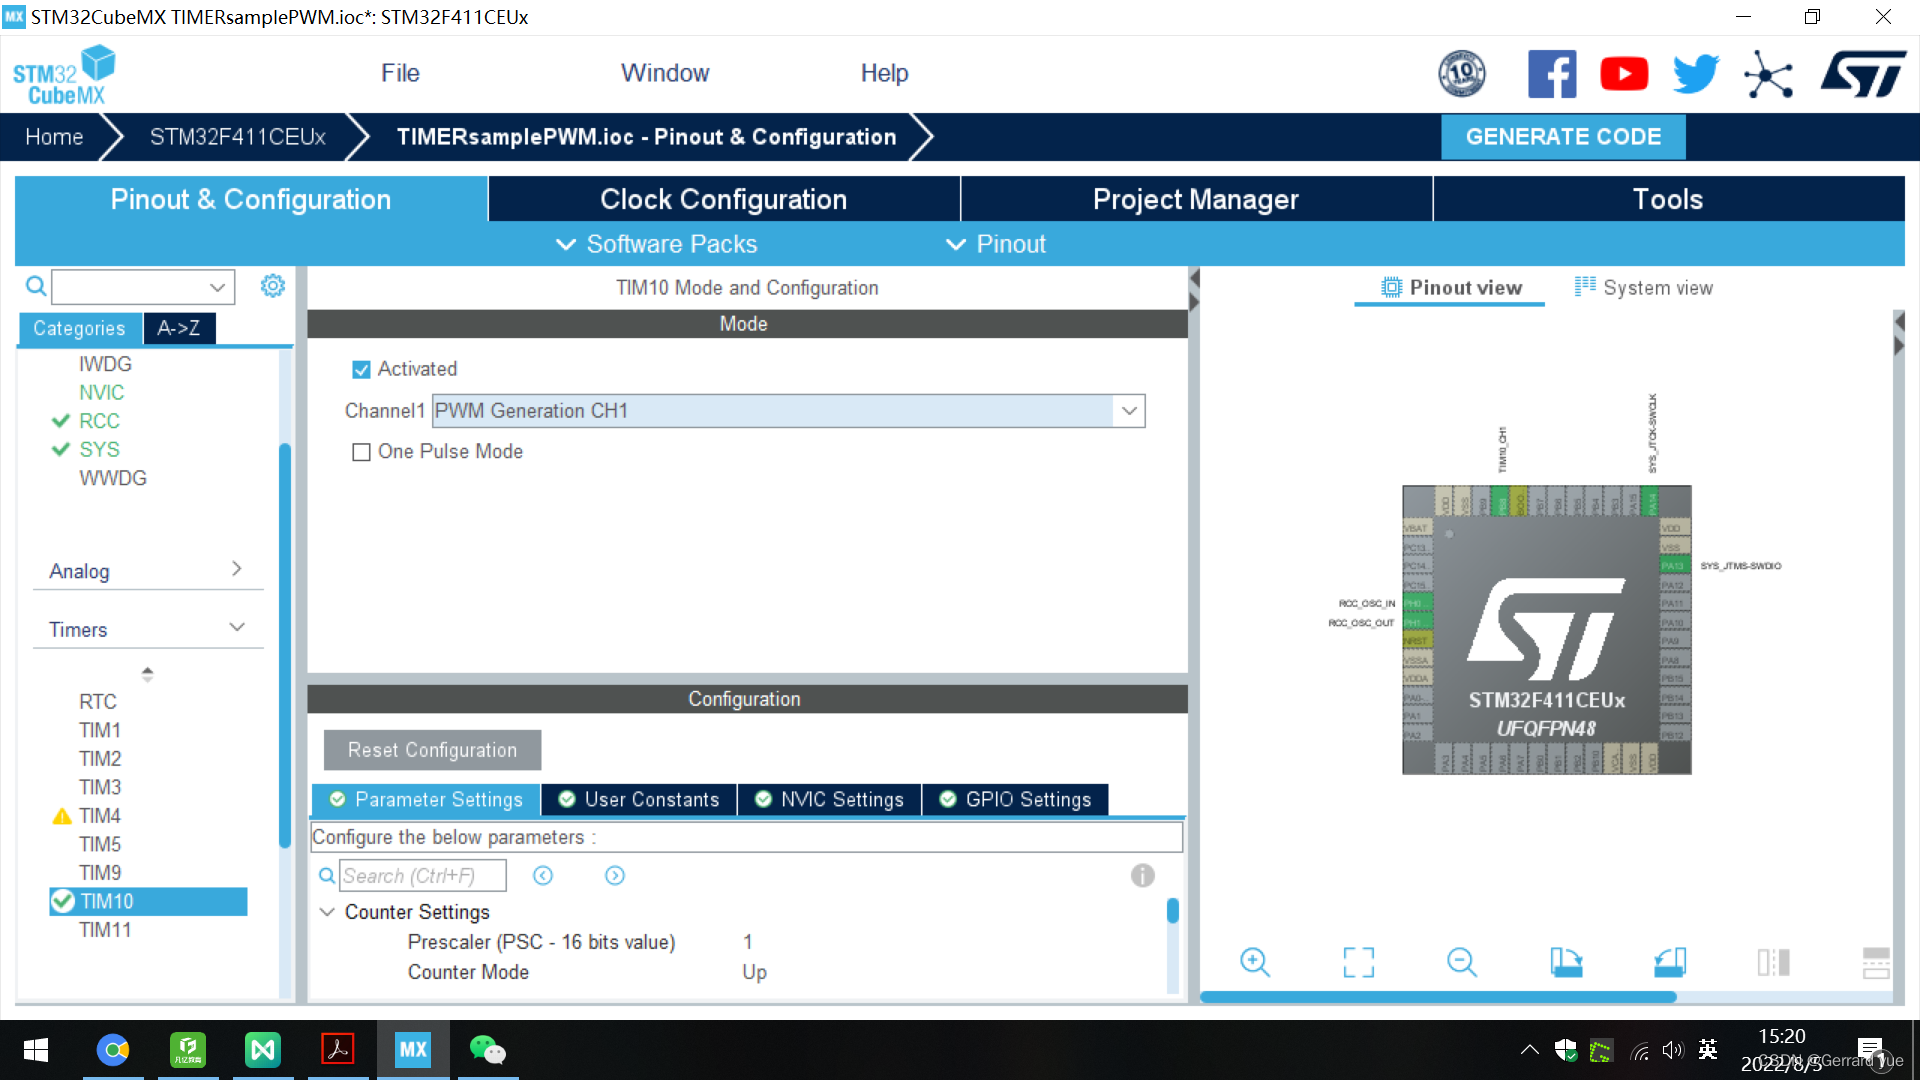Open the Window menu
Image resolution: width=1920 pixels, height=1080 pixels.
coord(665,73)
